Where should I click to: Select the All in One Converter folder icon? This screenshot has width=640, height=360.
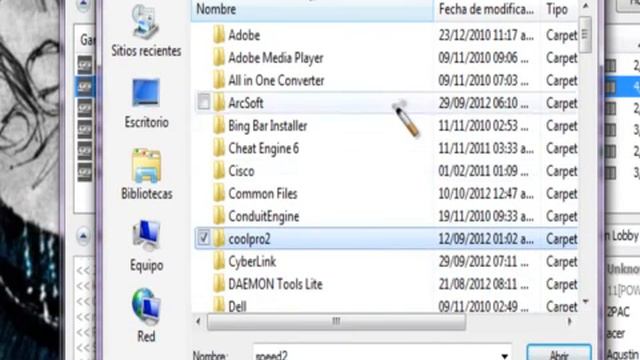point(219,80)
